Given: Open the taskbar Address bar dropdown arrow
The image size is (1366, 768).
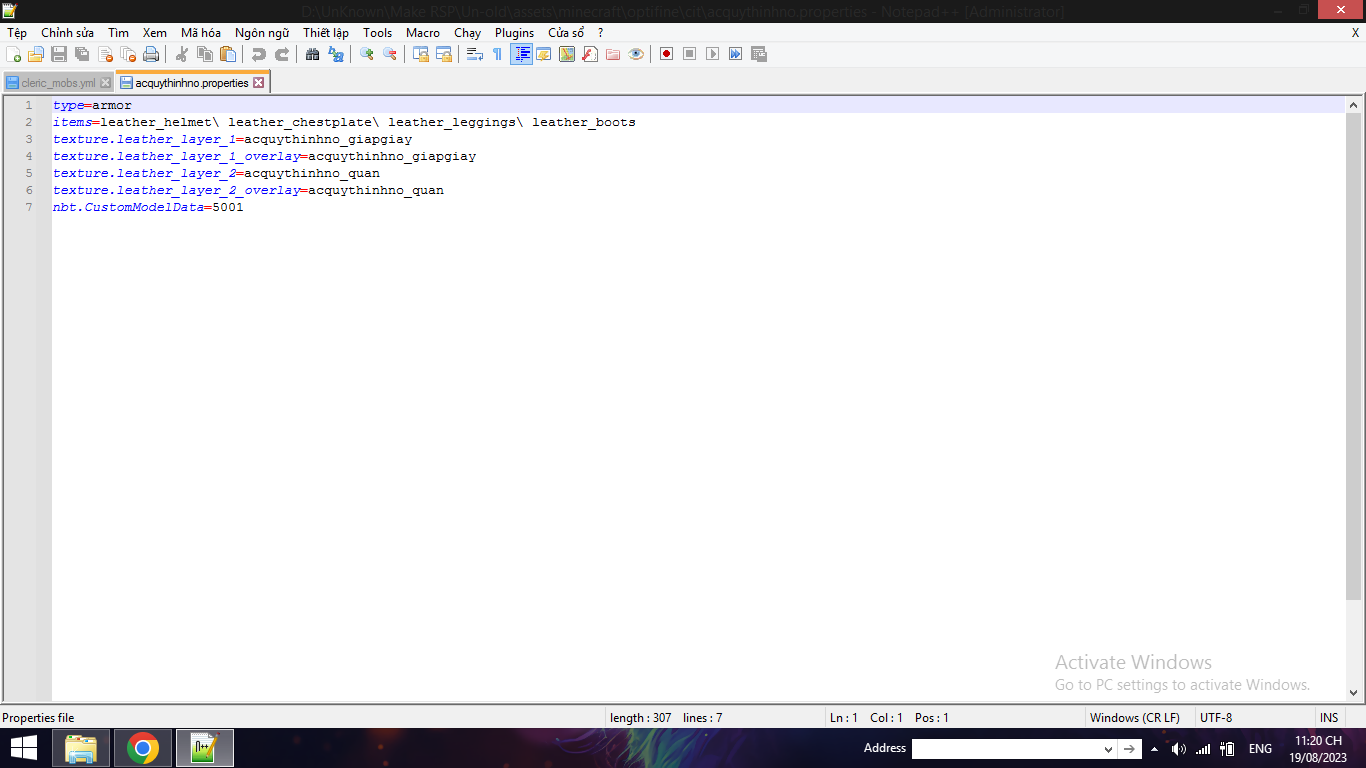Looking at the screenshot, I should [1108, 749].
